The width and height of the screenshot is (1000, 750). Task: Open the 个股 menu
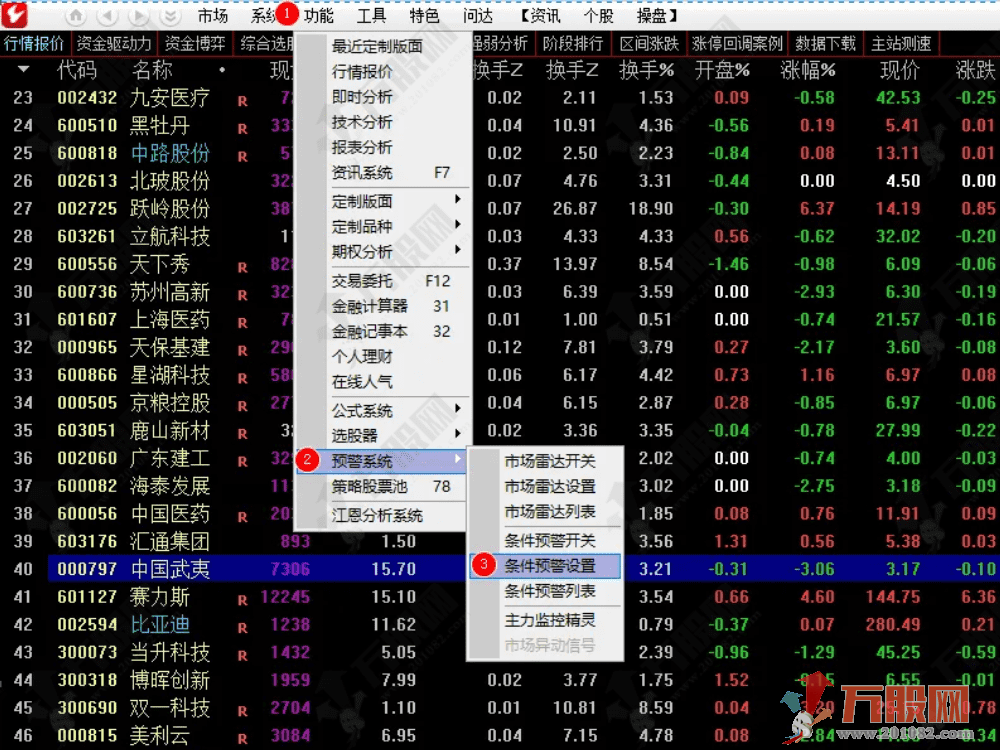(598, 15)
